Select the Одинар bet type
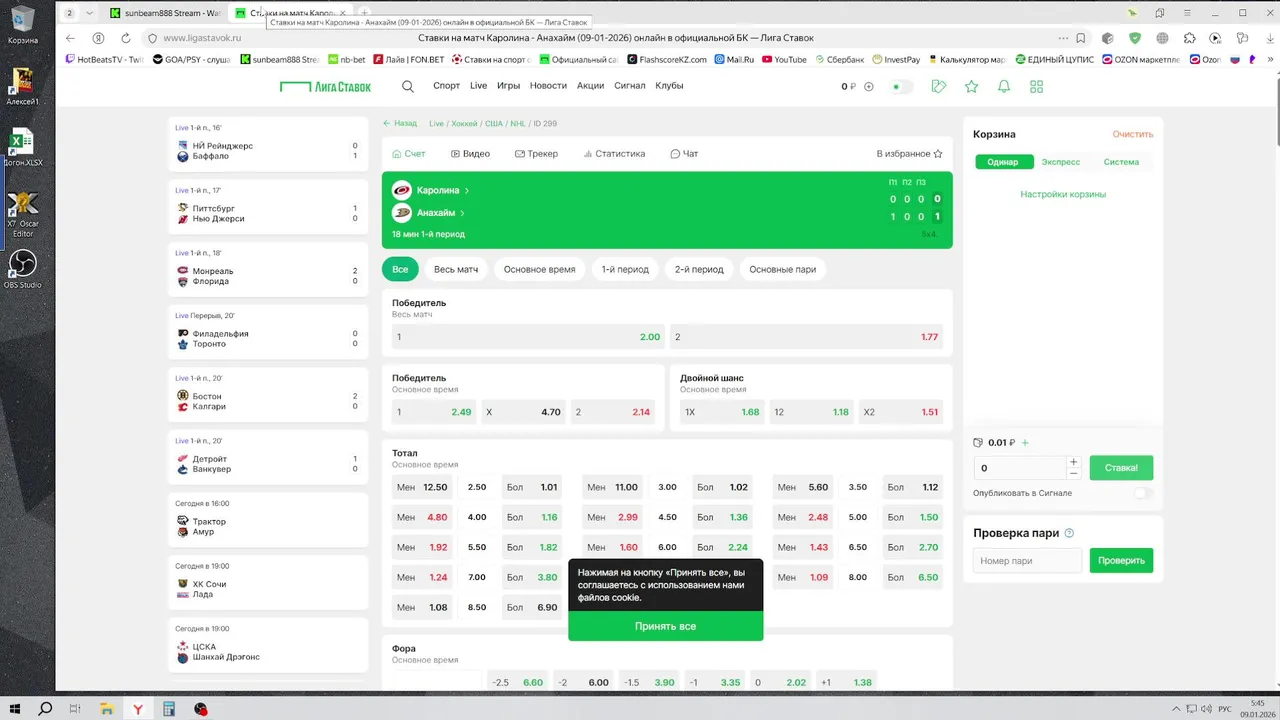This screenshot has height=720, width=1280. (x=1003, y=162)
